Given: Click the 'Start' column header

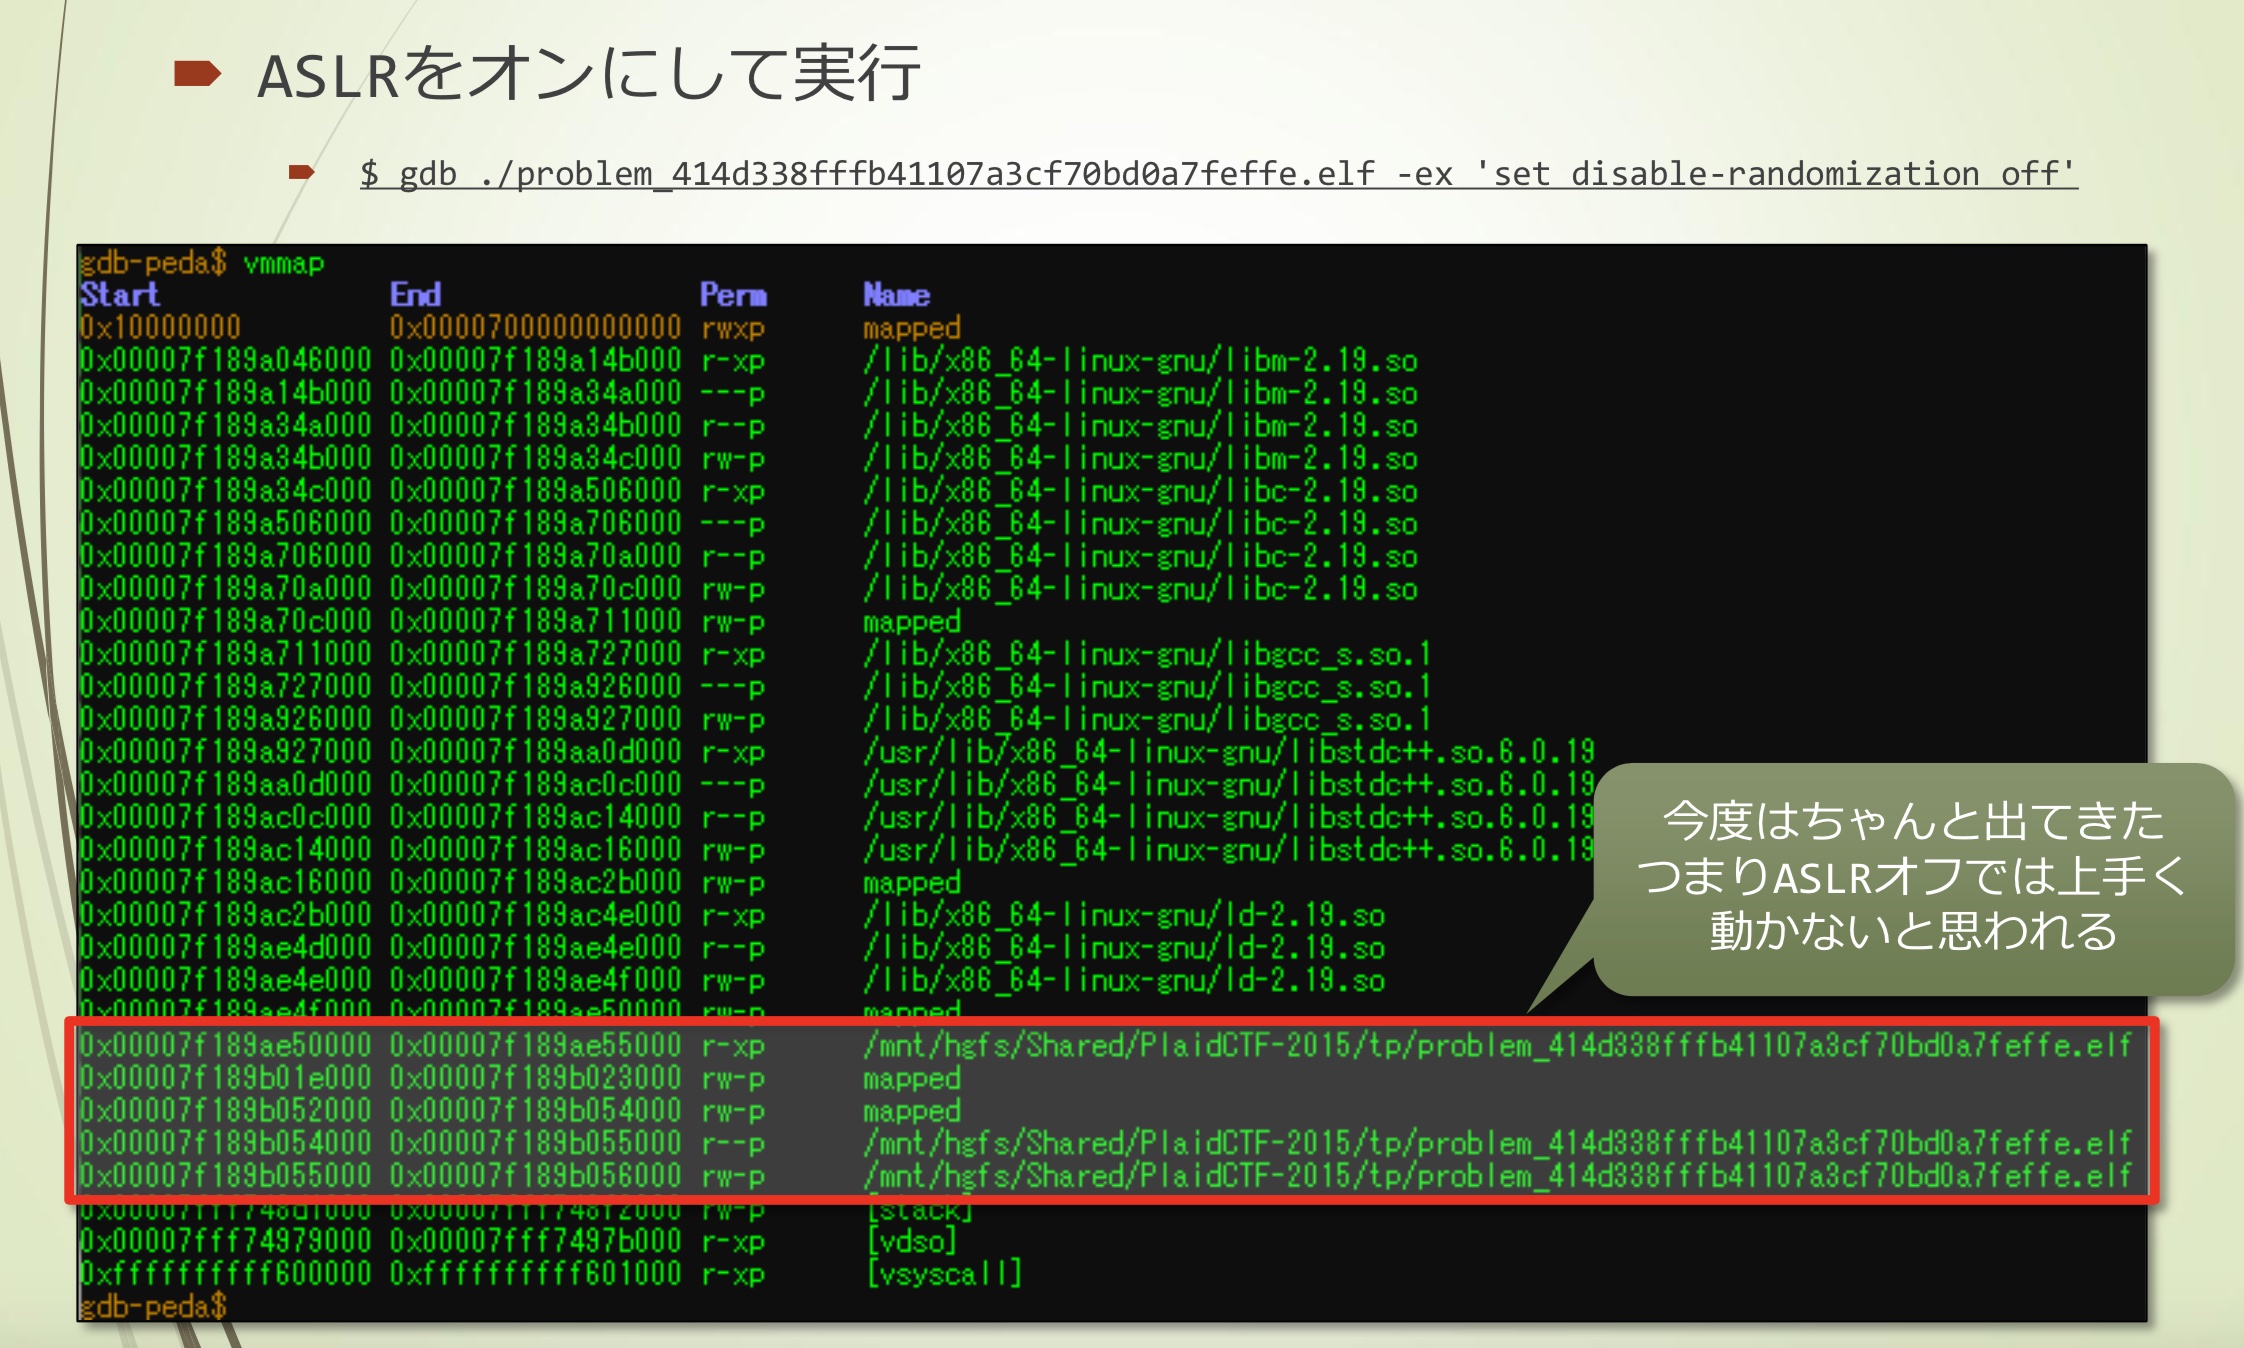Looking at the screenshot, I should [120, 295].
